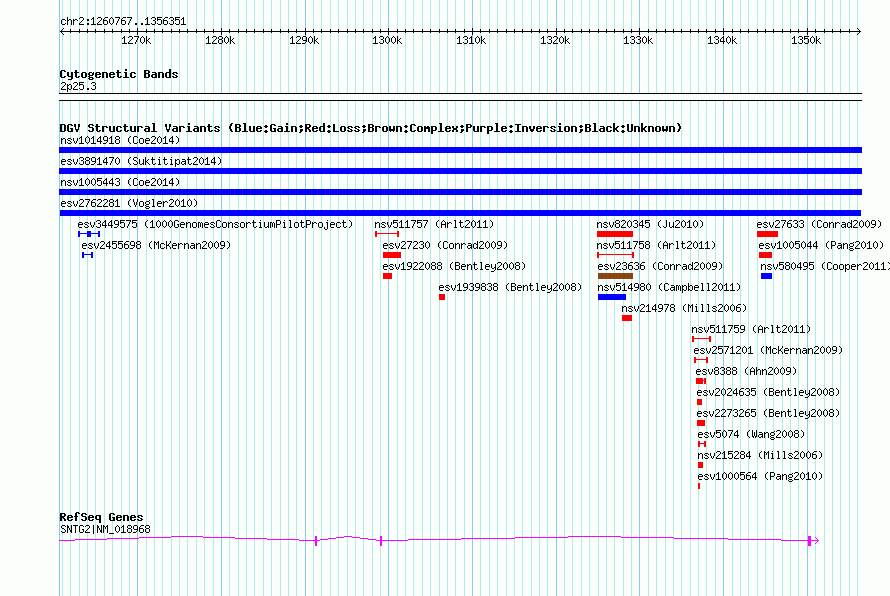Click the nsv1014918 (Coe2014) variant label
This screenshot has height=596, width=890.
(x=120, y=140)
